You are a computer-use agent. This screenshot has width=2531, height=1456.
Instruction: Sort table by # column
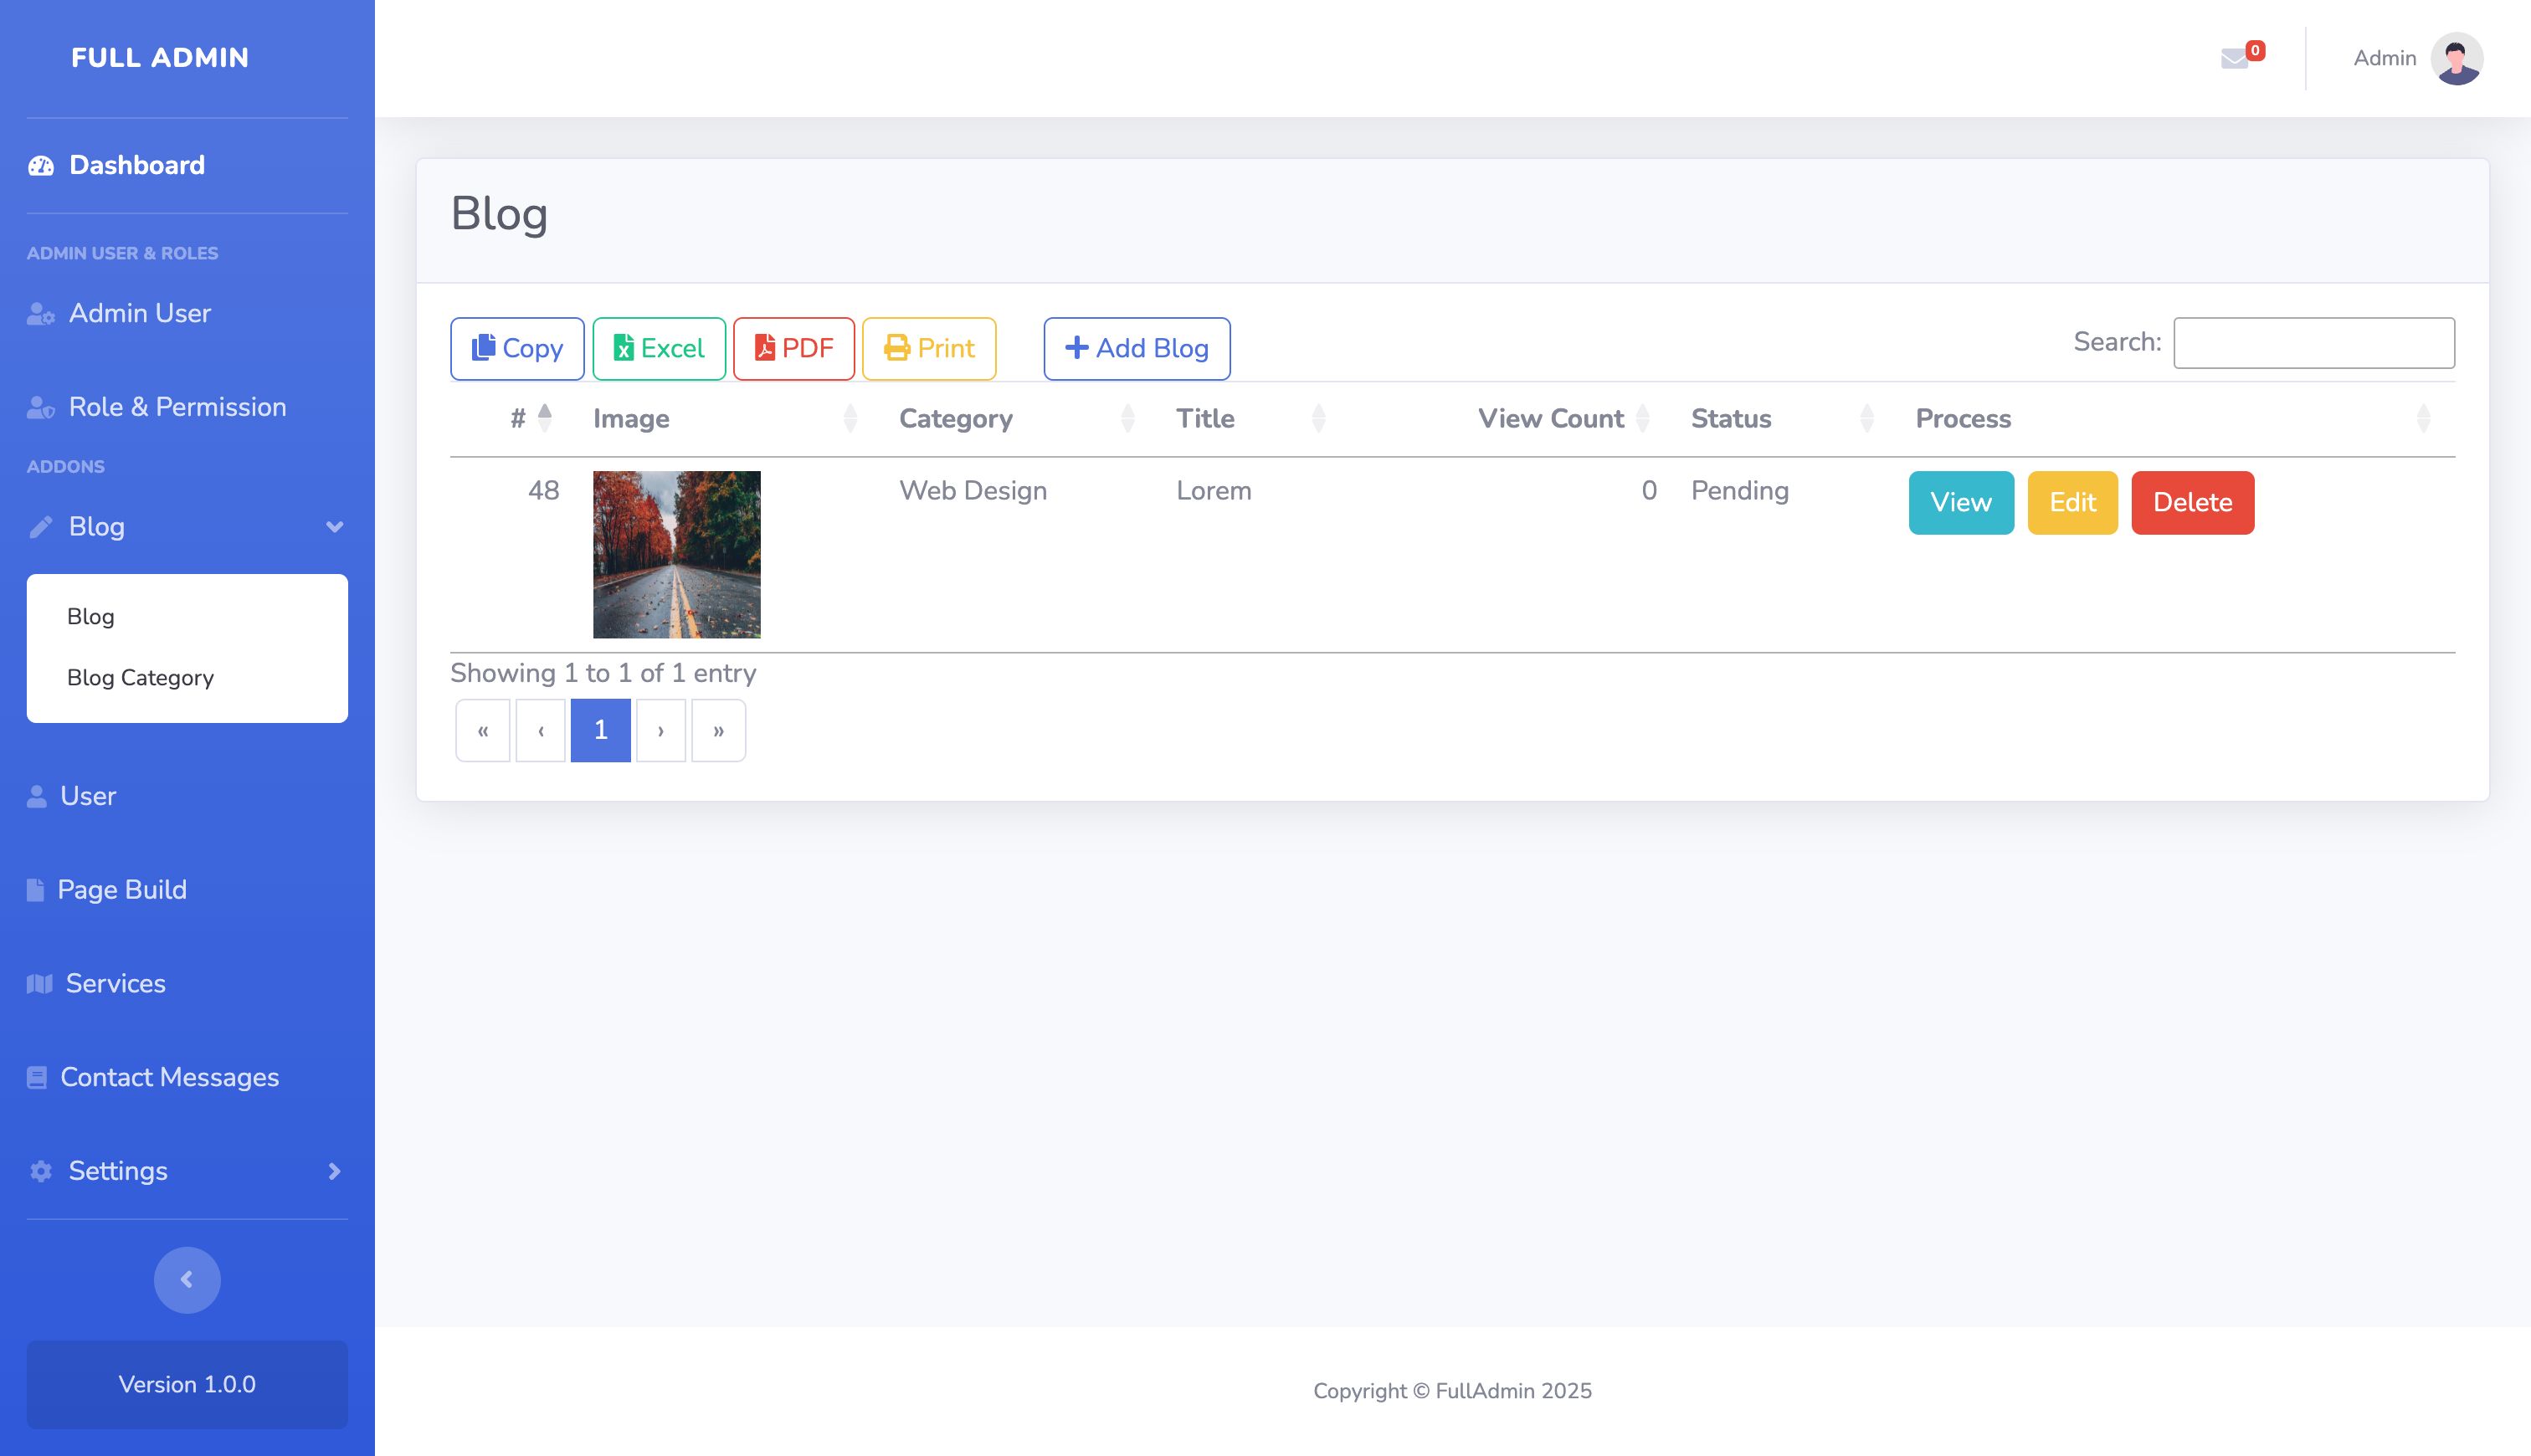pos(518,418)
